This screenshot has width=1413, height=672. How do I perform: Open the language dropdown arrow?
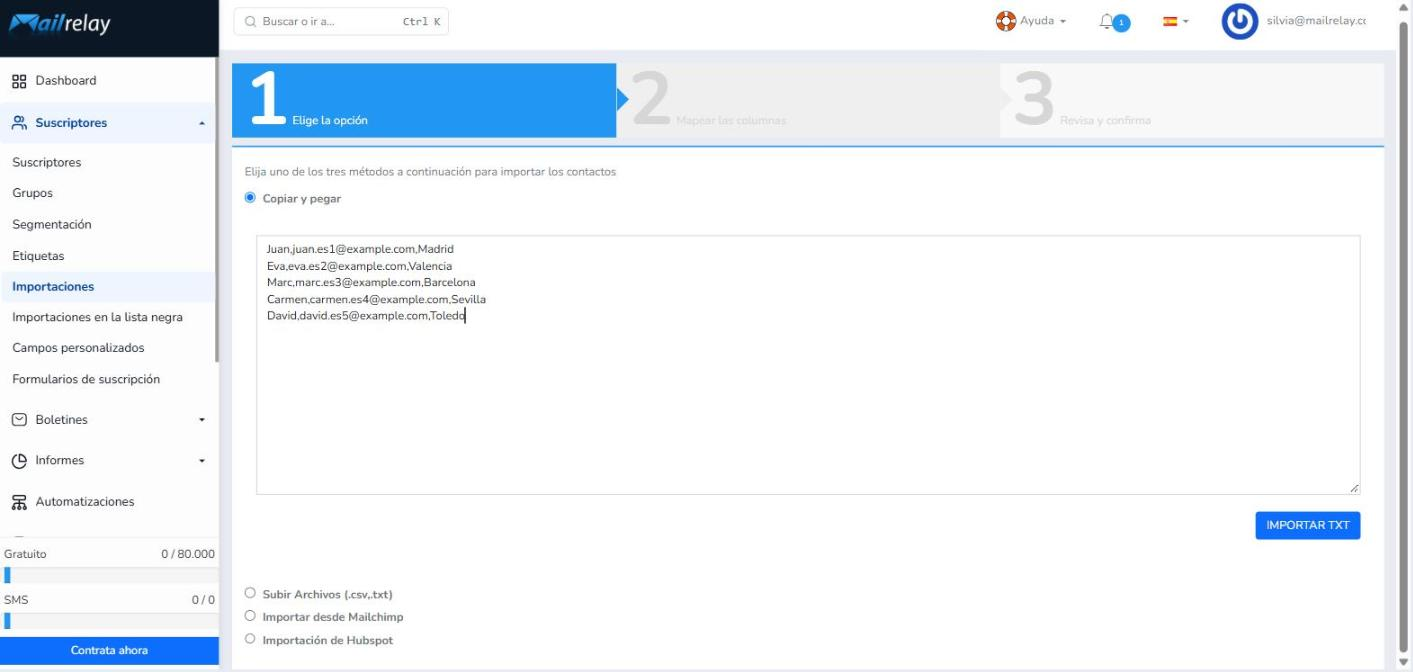point(1185,21)
